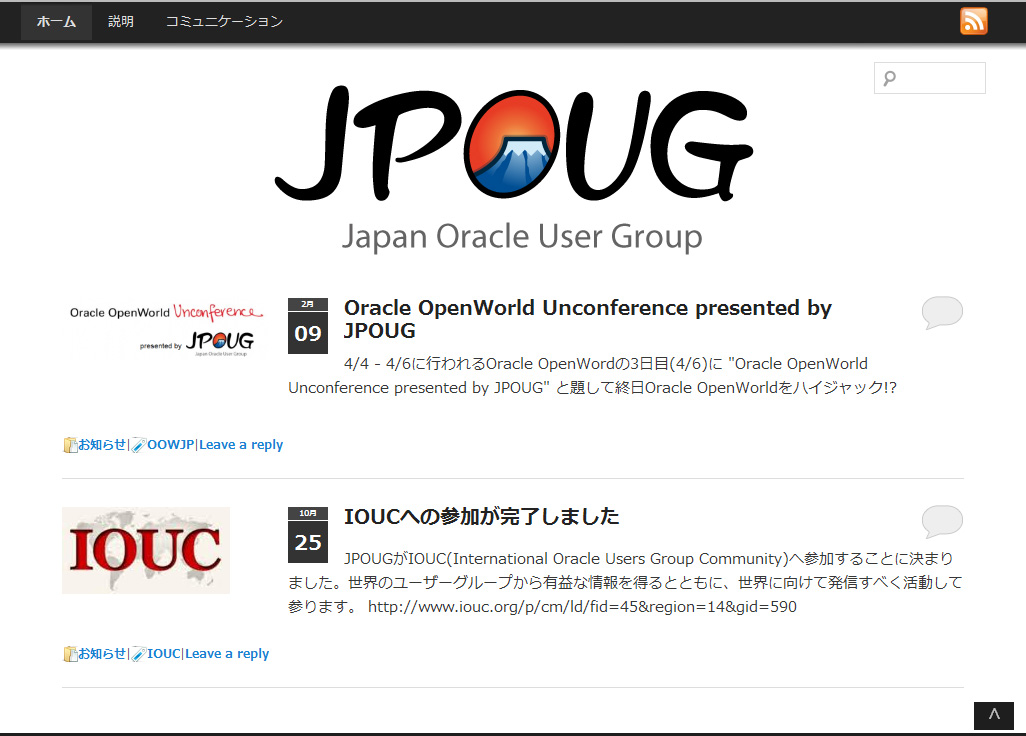This screenshot has width=1026, height=736.
Task: Click folder icon beside Unconference post category
Action: pyautogui.click(x=70, y=446)
